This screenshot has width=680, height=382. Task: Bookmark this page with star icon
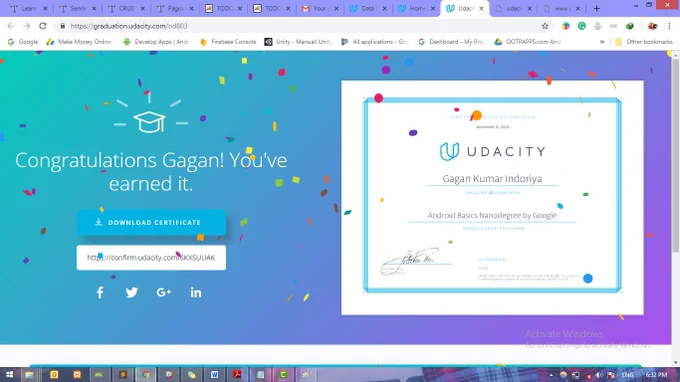545,26
